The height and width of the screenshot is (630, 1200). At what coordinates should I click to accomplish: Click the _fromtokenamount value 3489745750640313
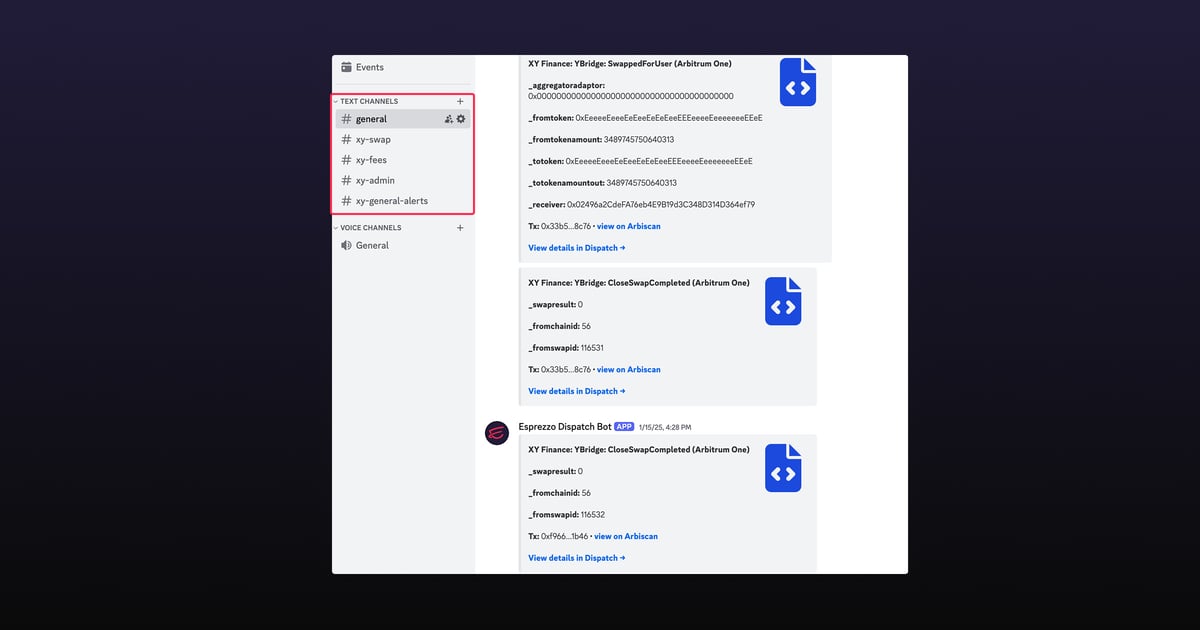click(x=639, y=140)
